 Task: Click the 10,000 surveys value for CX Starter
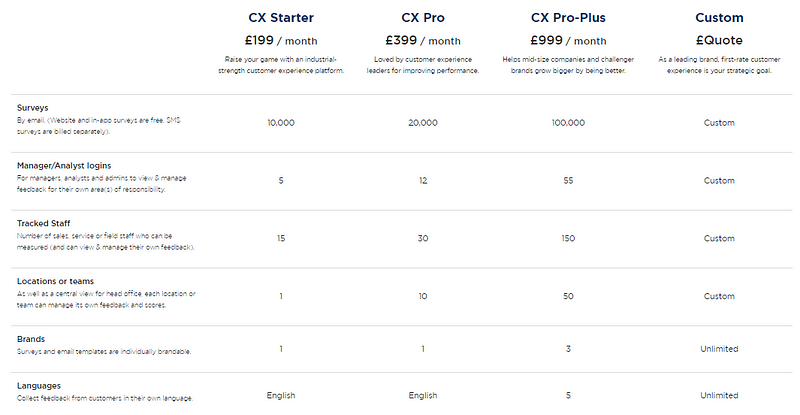(281, 123)
